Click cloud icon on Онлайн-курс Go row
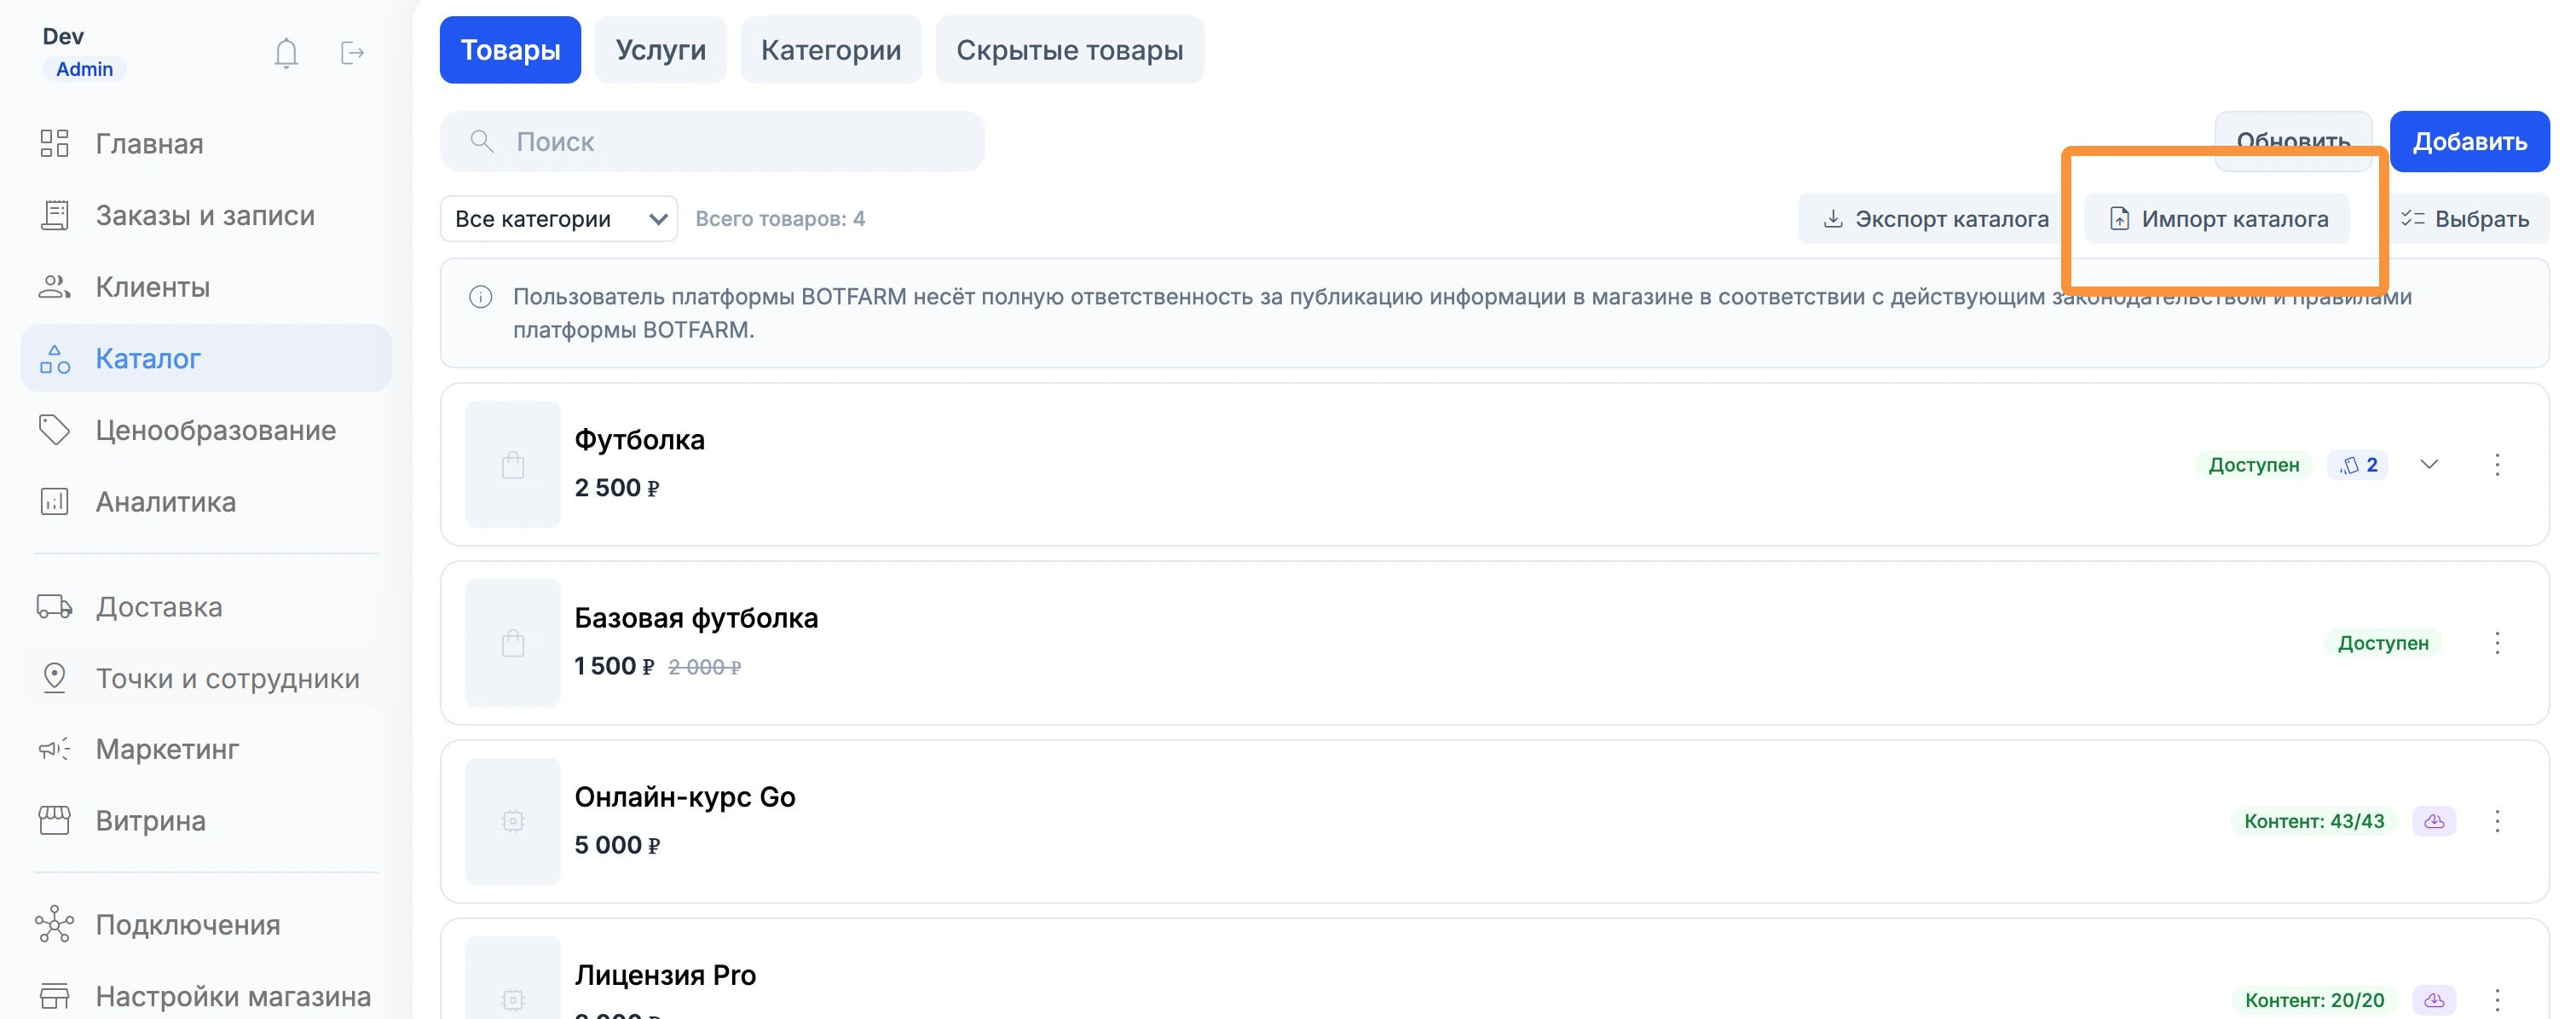2576x1019 pixels. coord(2434,821)
